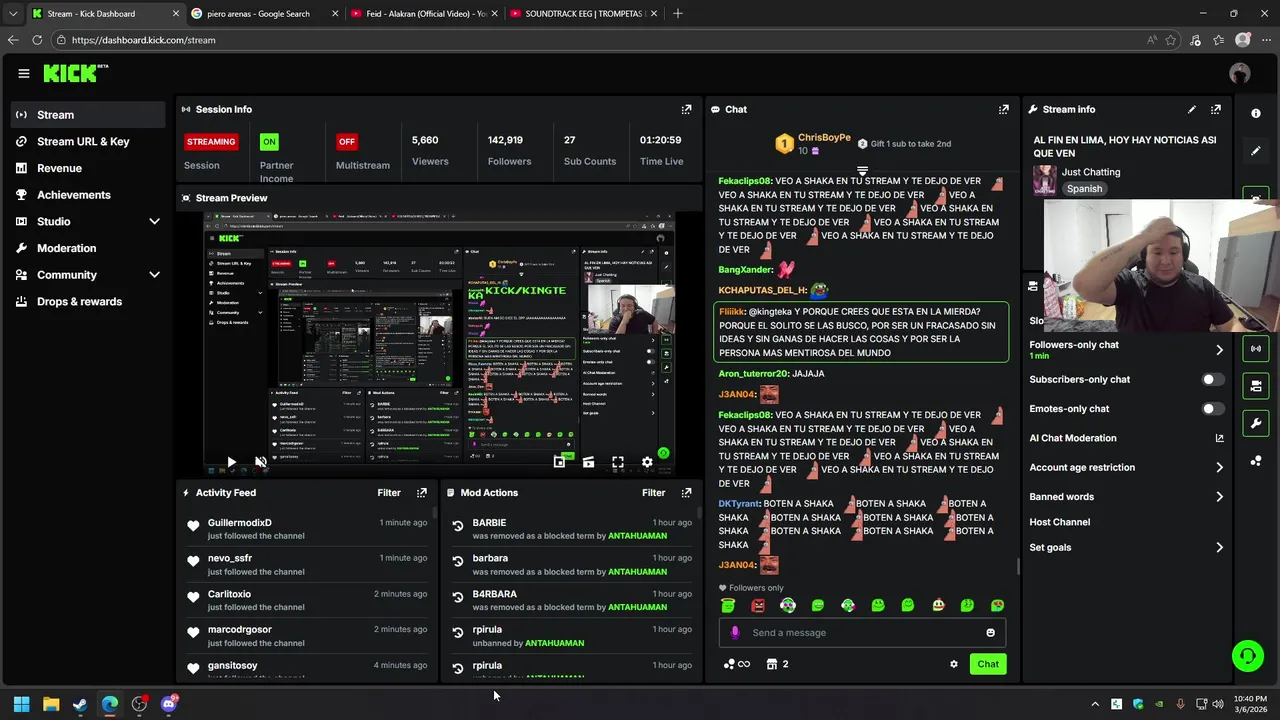1280x720 pixels.
Task: Open chat settings gear
Action: click(x=953, y=664)
